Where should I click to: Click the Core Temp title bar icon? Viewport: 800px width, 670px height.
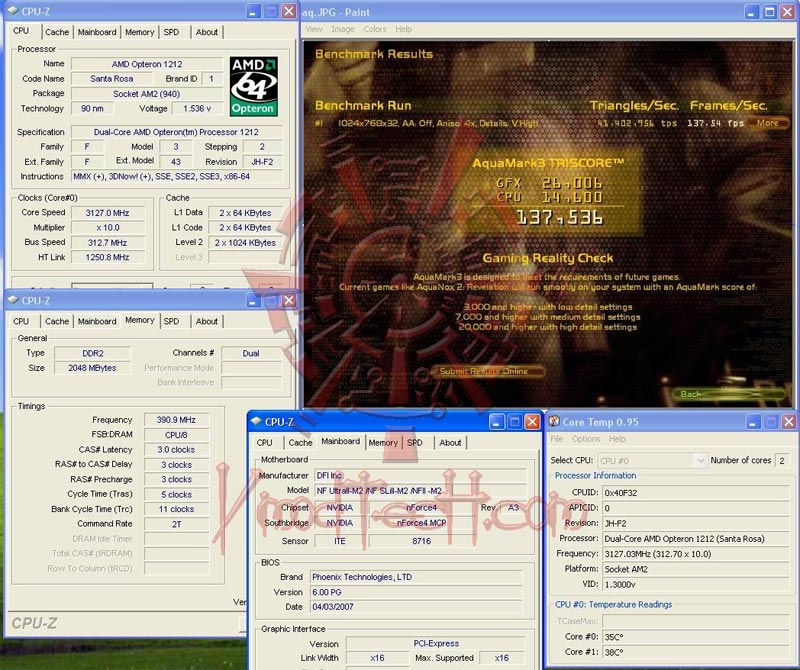pos(554,421)
